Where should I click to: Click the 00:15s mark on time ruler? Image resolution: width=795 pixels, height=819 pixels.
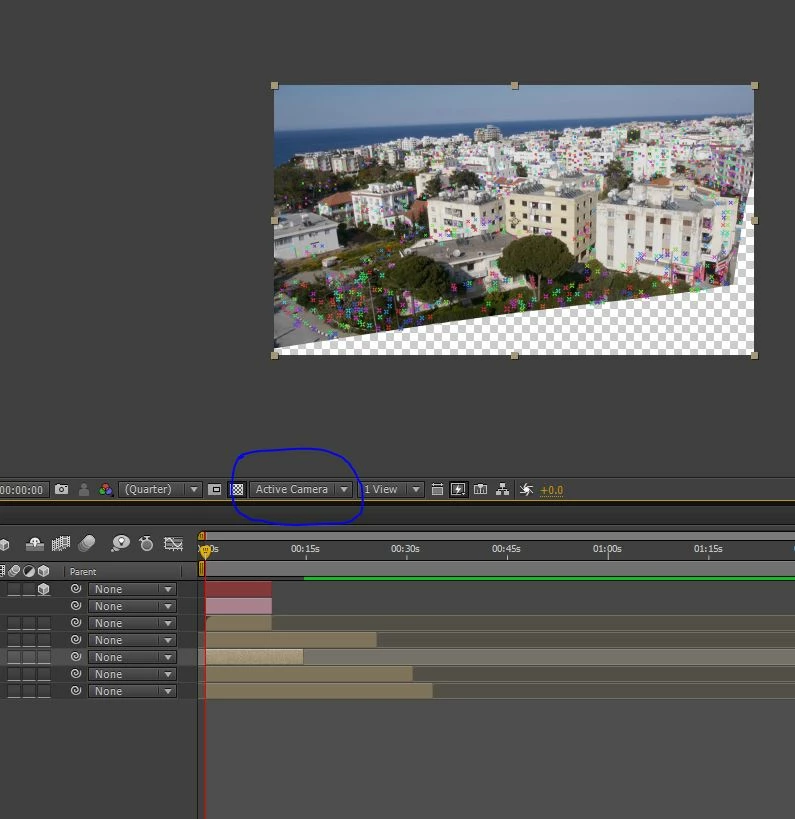click(x=305, y=548)
